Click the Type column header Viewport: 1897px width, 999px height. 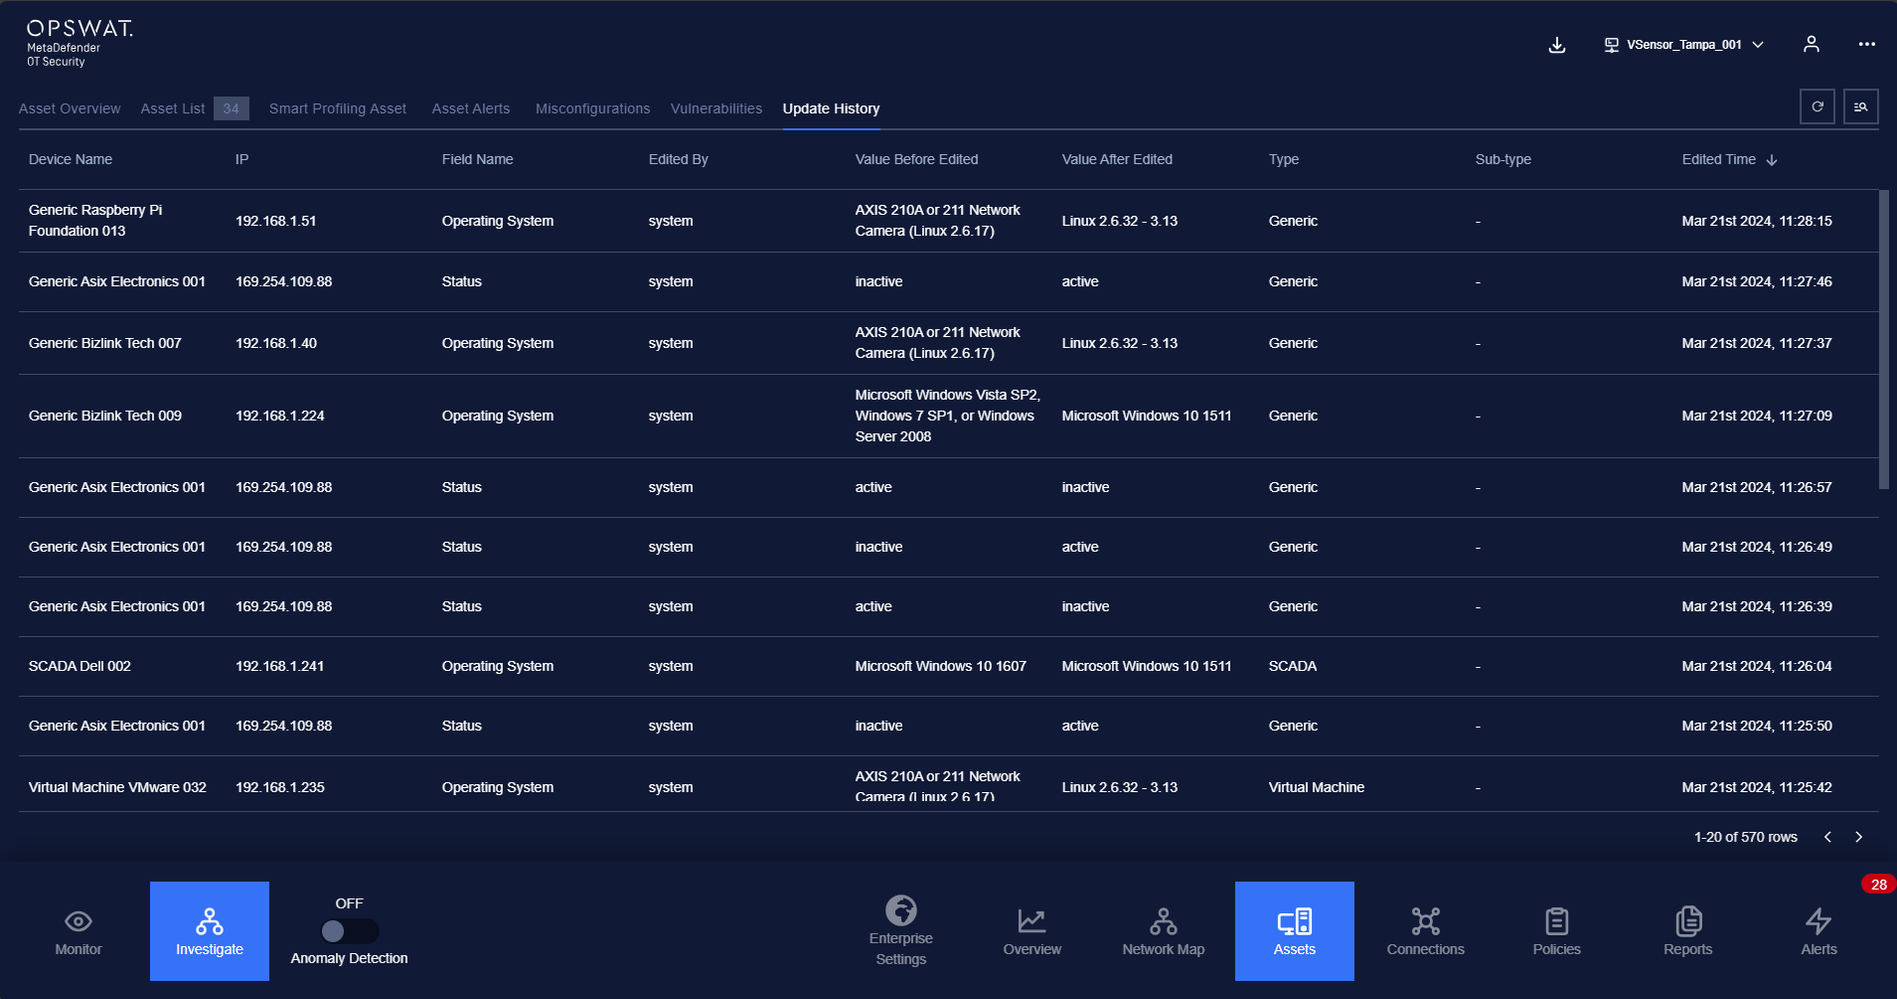(1284, 159)
